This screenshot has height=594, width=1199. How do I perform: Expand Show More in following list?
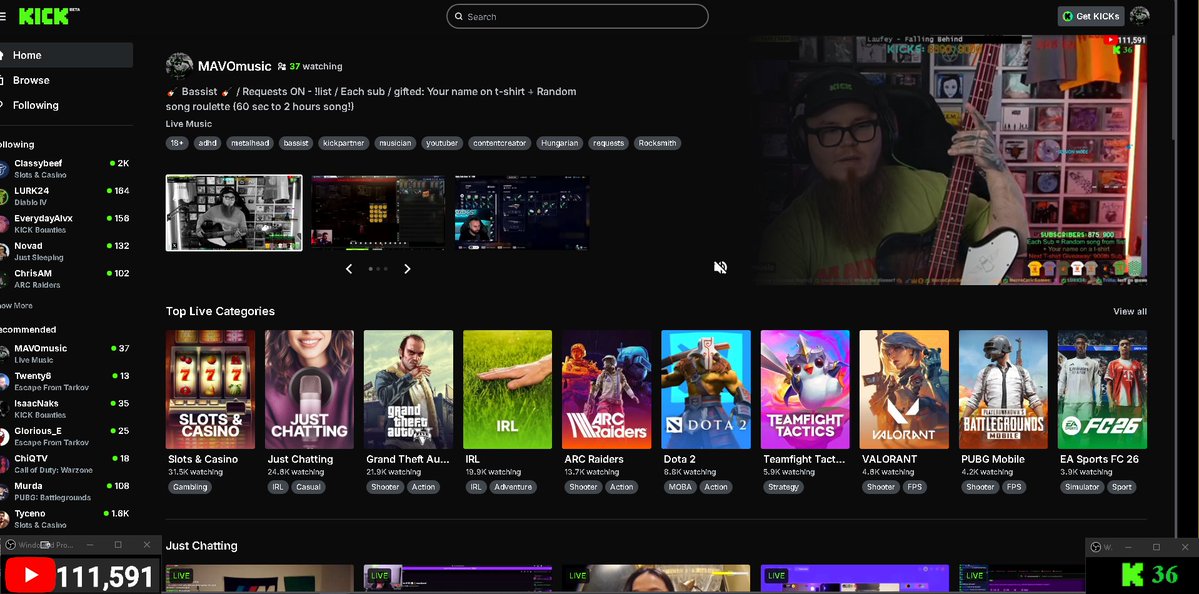pos(16,306)
